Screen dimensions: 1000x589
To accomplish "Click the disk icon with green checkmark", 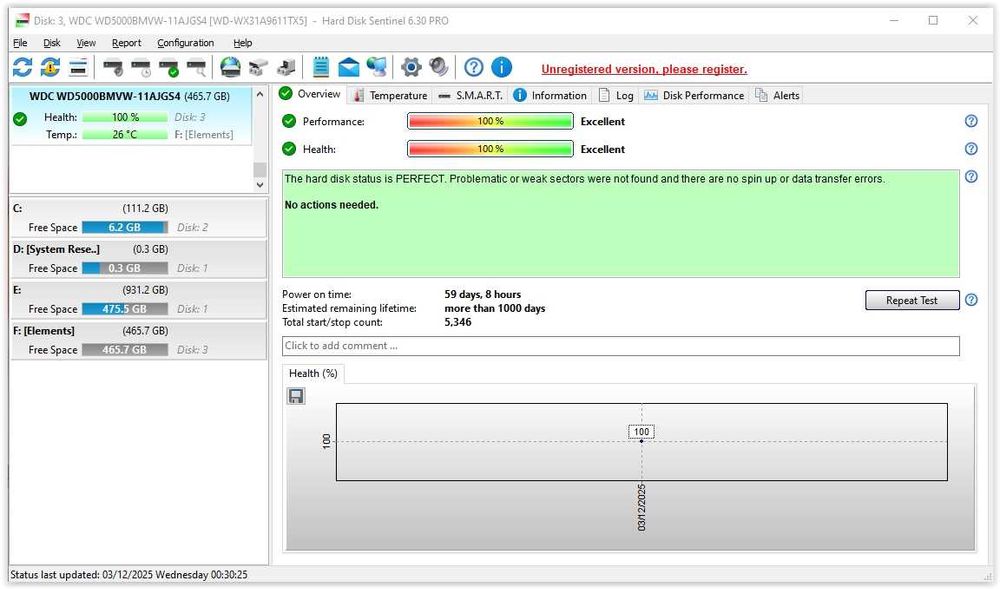I will pos(169,67).
